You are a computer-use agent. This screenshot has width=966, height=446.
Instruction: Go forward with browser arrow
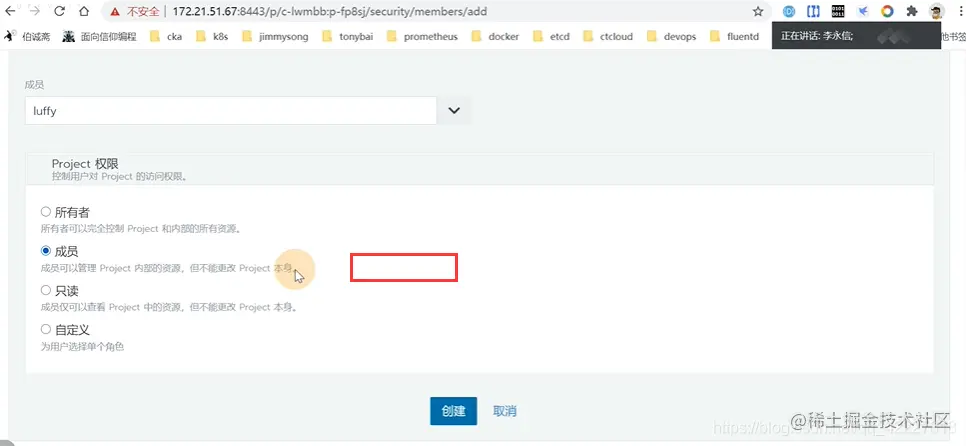pos(35,12)
